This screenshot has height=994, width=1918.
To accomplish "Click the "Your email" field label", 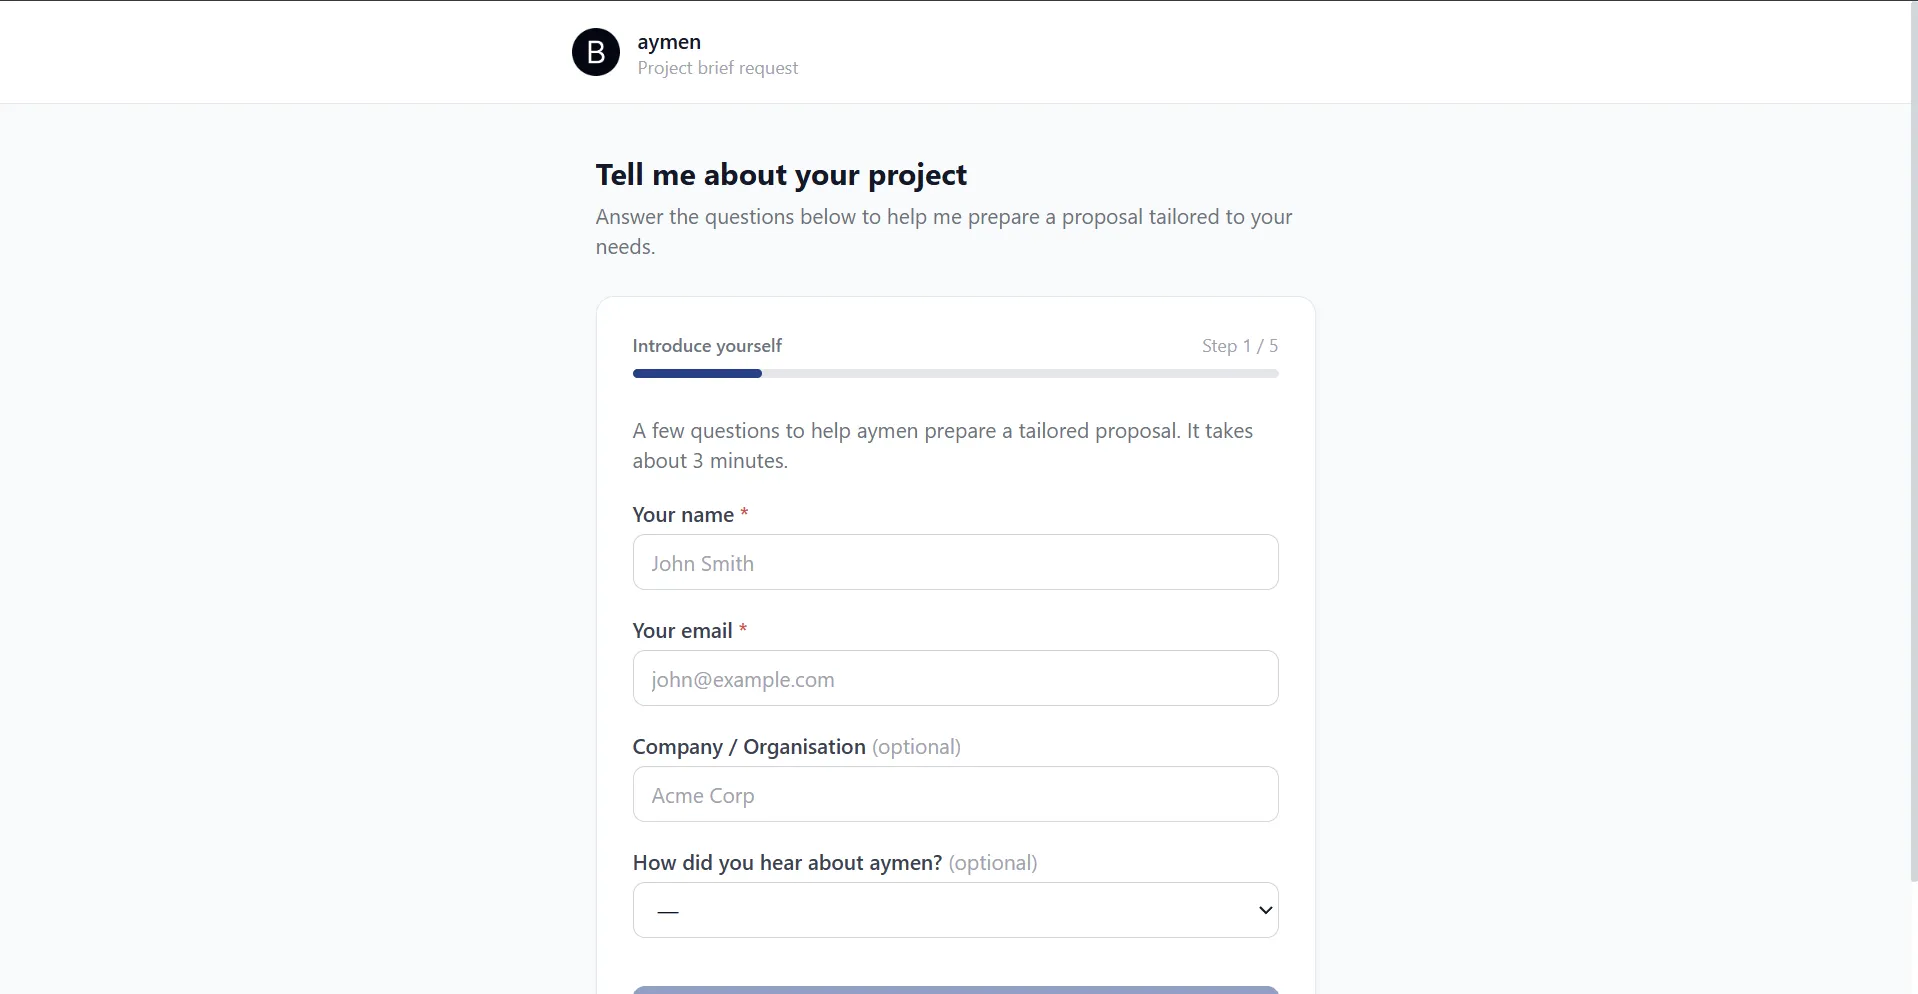I will coord(682,631).
